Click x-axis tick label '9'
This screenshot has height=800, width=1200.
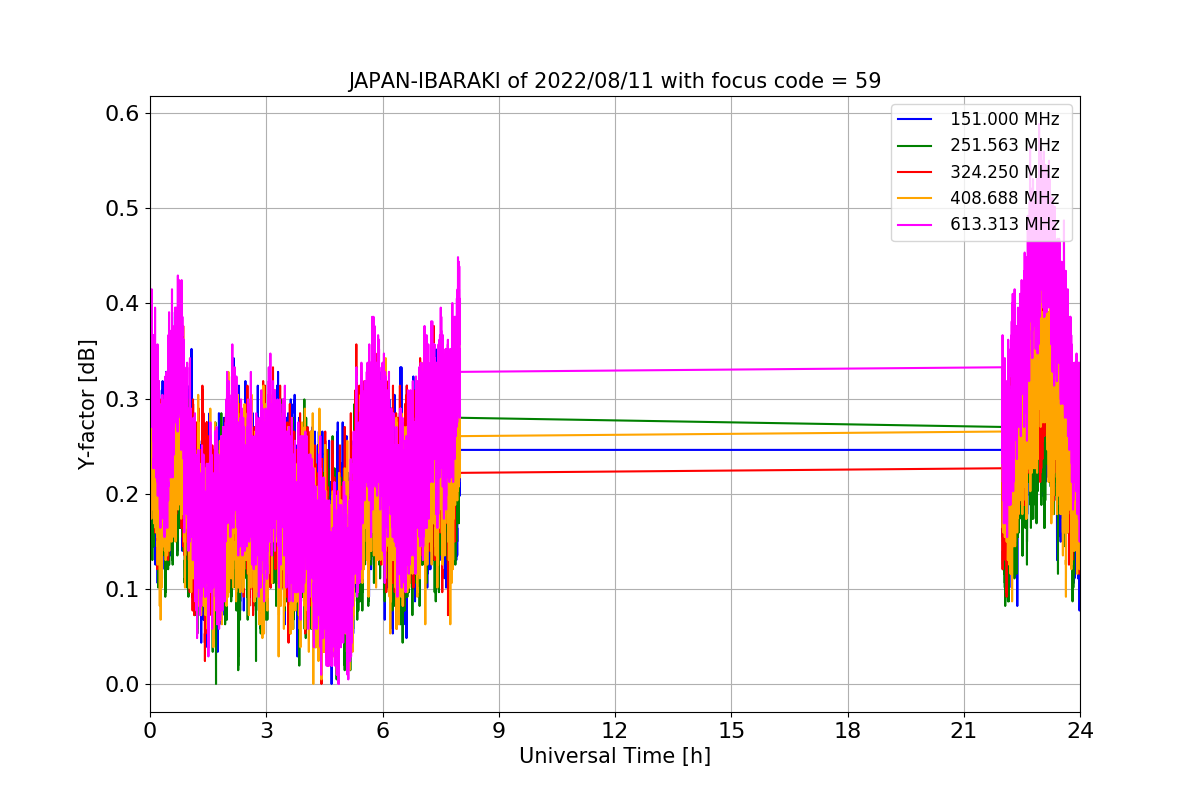[x=499, y=731]
